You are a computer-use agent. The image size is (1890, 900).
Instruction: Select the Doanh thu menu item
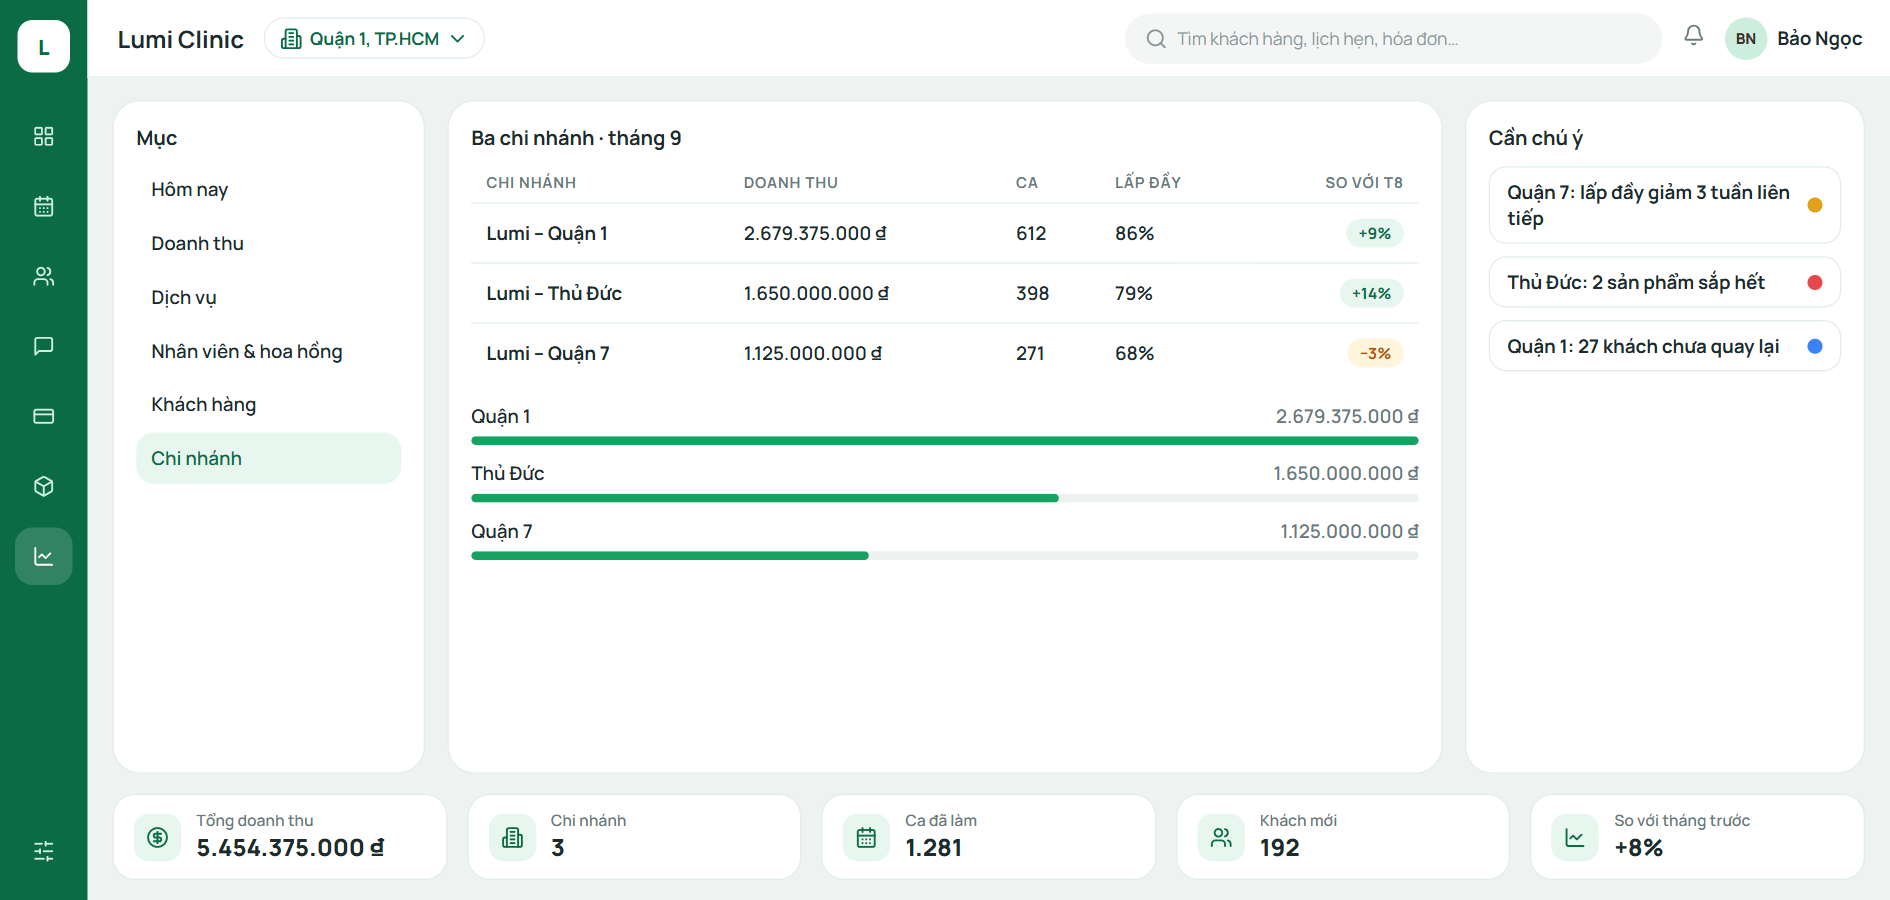(x=268, y=243)
